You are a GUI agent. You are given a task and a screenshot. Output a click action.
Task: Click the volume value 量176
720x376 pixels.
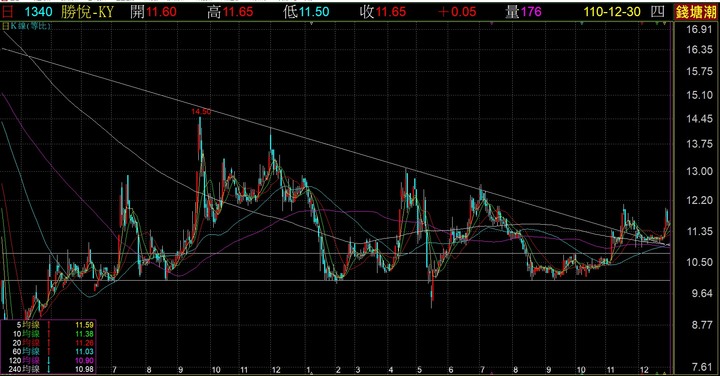(x=523, y=12)
